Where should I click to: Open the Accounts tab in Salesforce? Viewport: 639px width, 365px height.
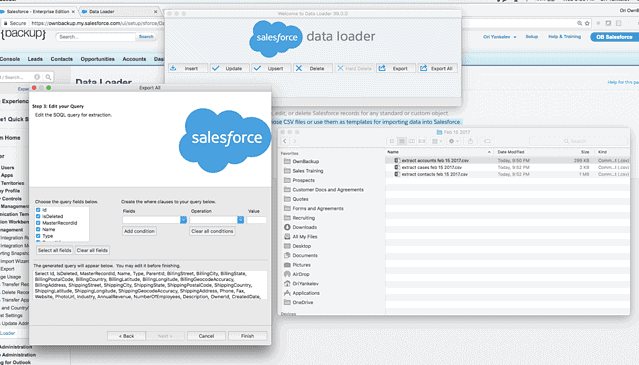(x=134, y=59)
